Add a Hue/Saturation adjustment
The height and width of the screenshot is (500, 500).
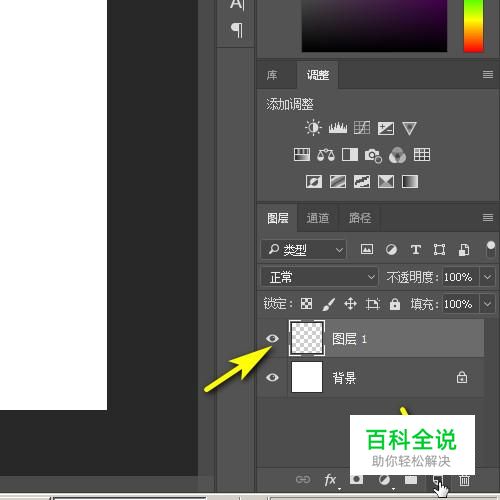302,155
